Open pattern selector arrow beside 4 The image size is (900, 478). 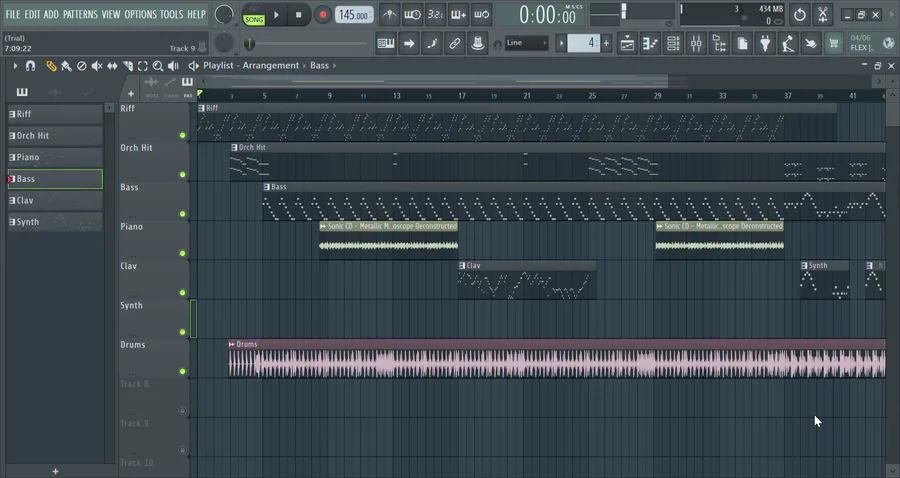(562, 43)
